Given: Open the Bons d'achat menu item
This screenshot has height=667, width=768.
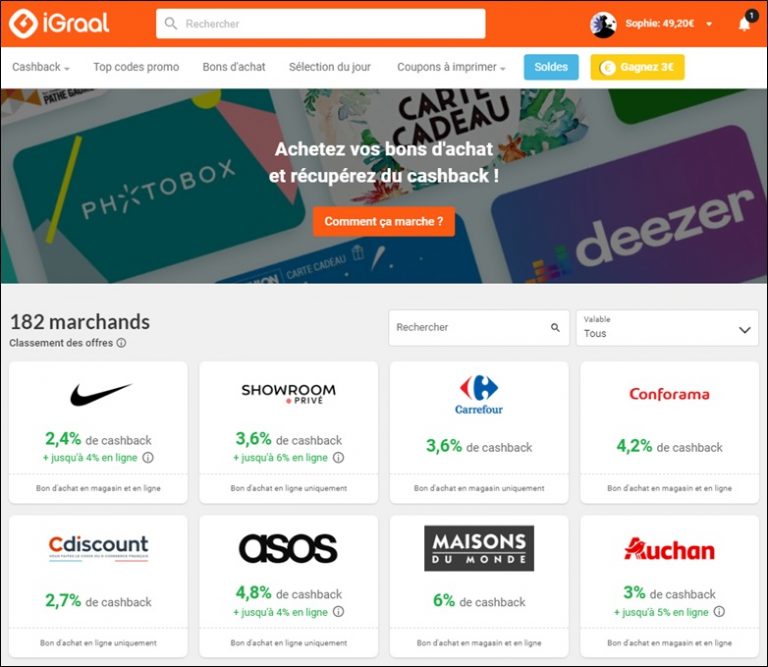Looking at the screenshot, I should click(234, 67).
